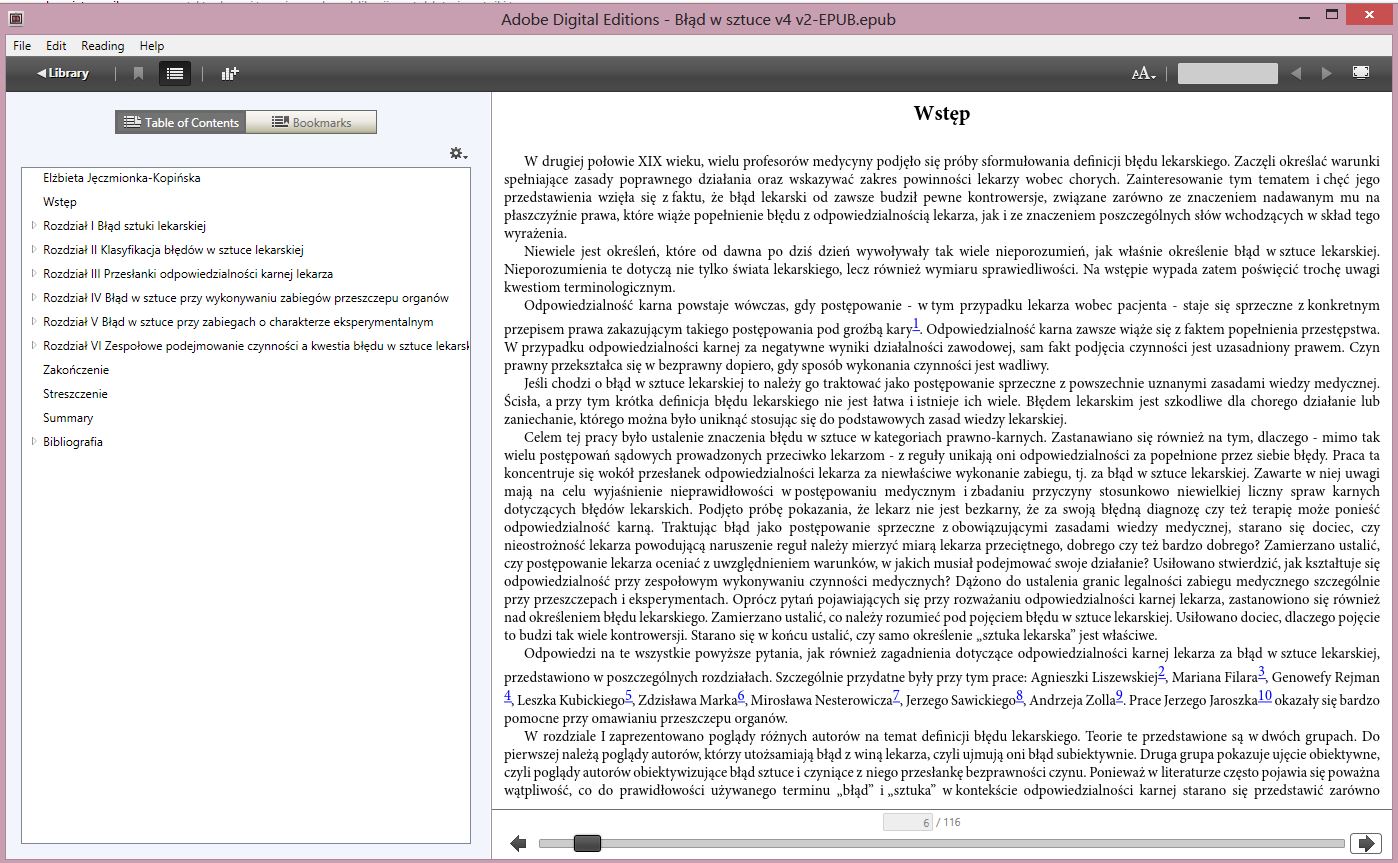Screen dimensions: 1398x863
Task: Follow footnote link 9 after Zolla
Action: 1120,696
